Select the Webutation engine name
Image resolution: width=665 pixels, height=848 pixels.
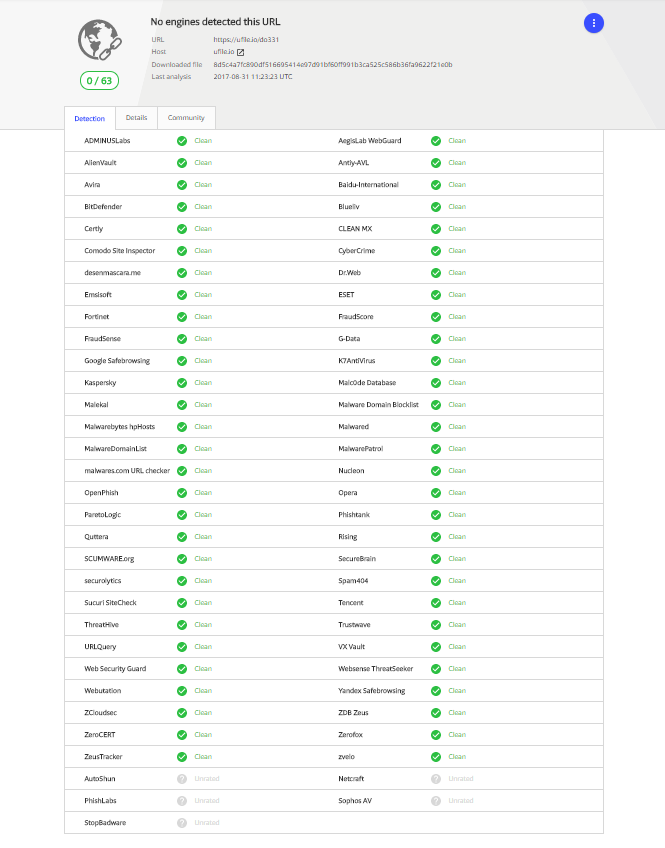pos(103,691)
